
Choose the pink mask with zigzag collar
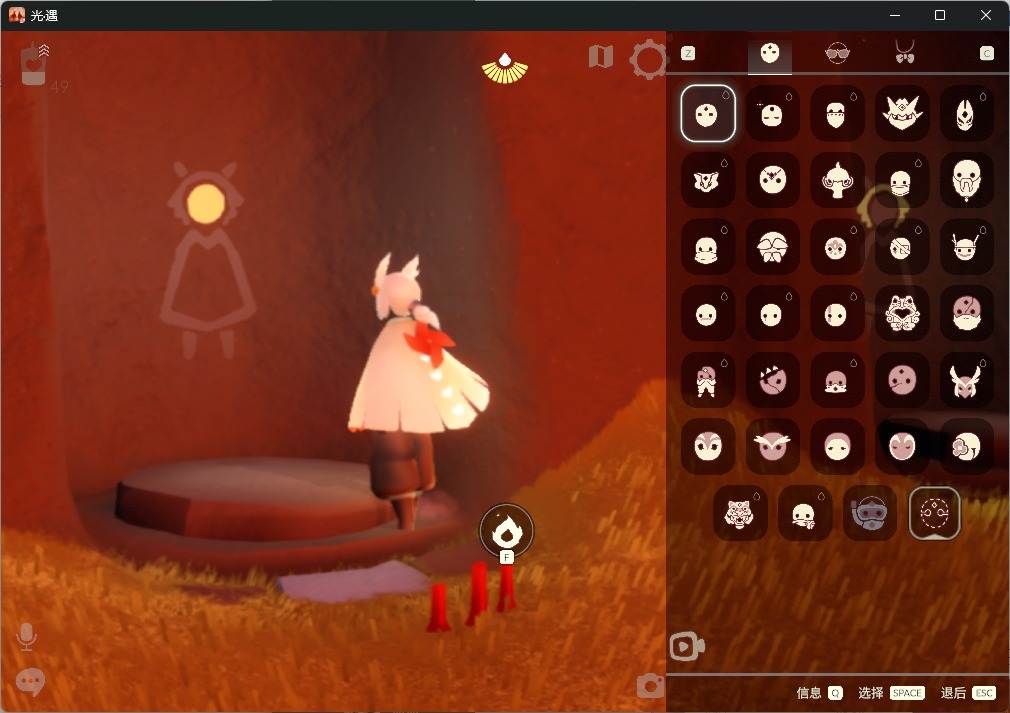coord(837,380)
